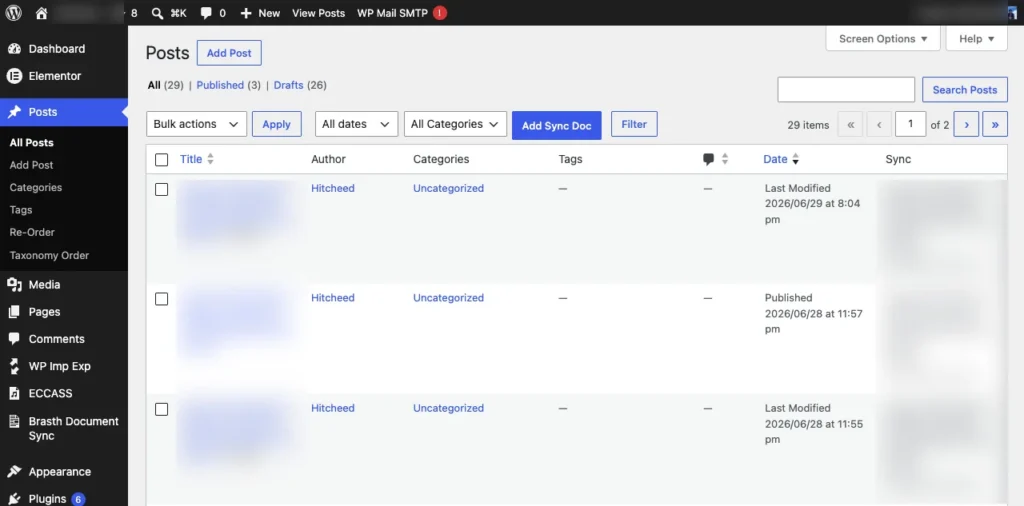1024x506 pixels.
Task: Click the Plugins update count badge
Action: (78, 499)
